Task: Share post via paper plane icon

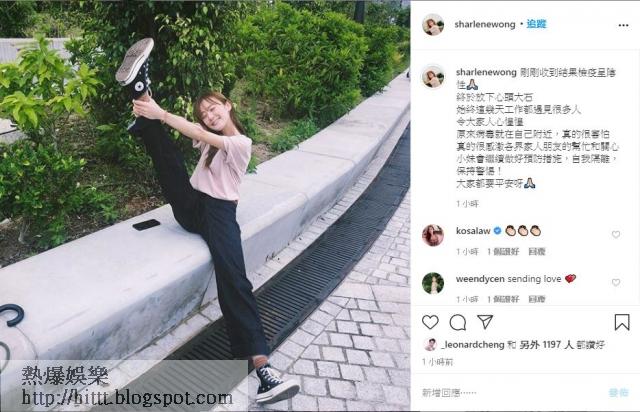Action: [x=485, y=322]
